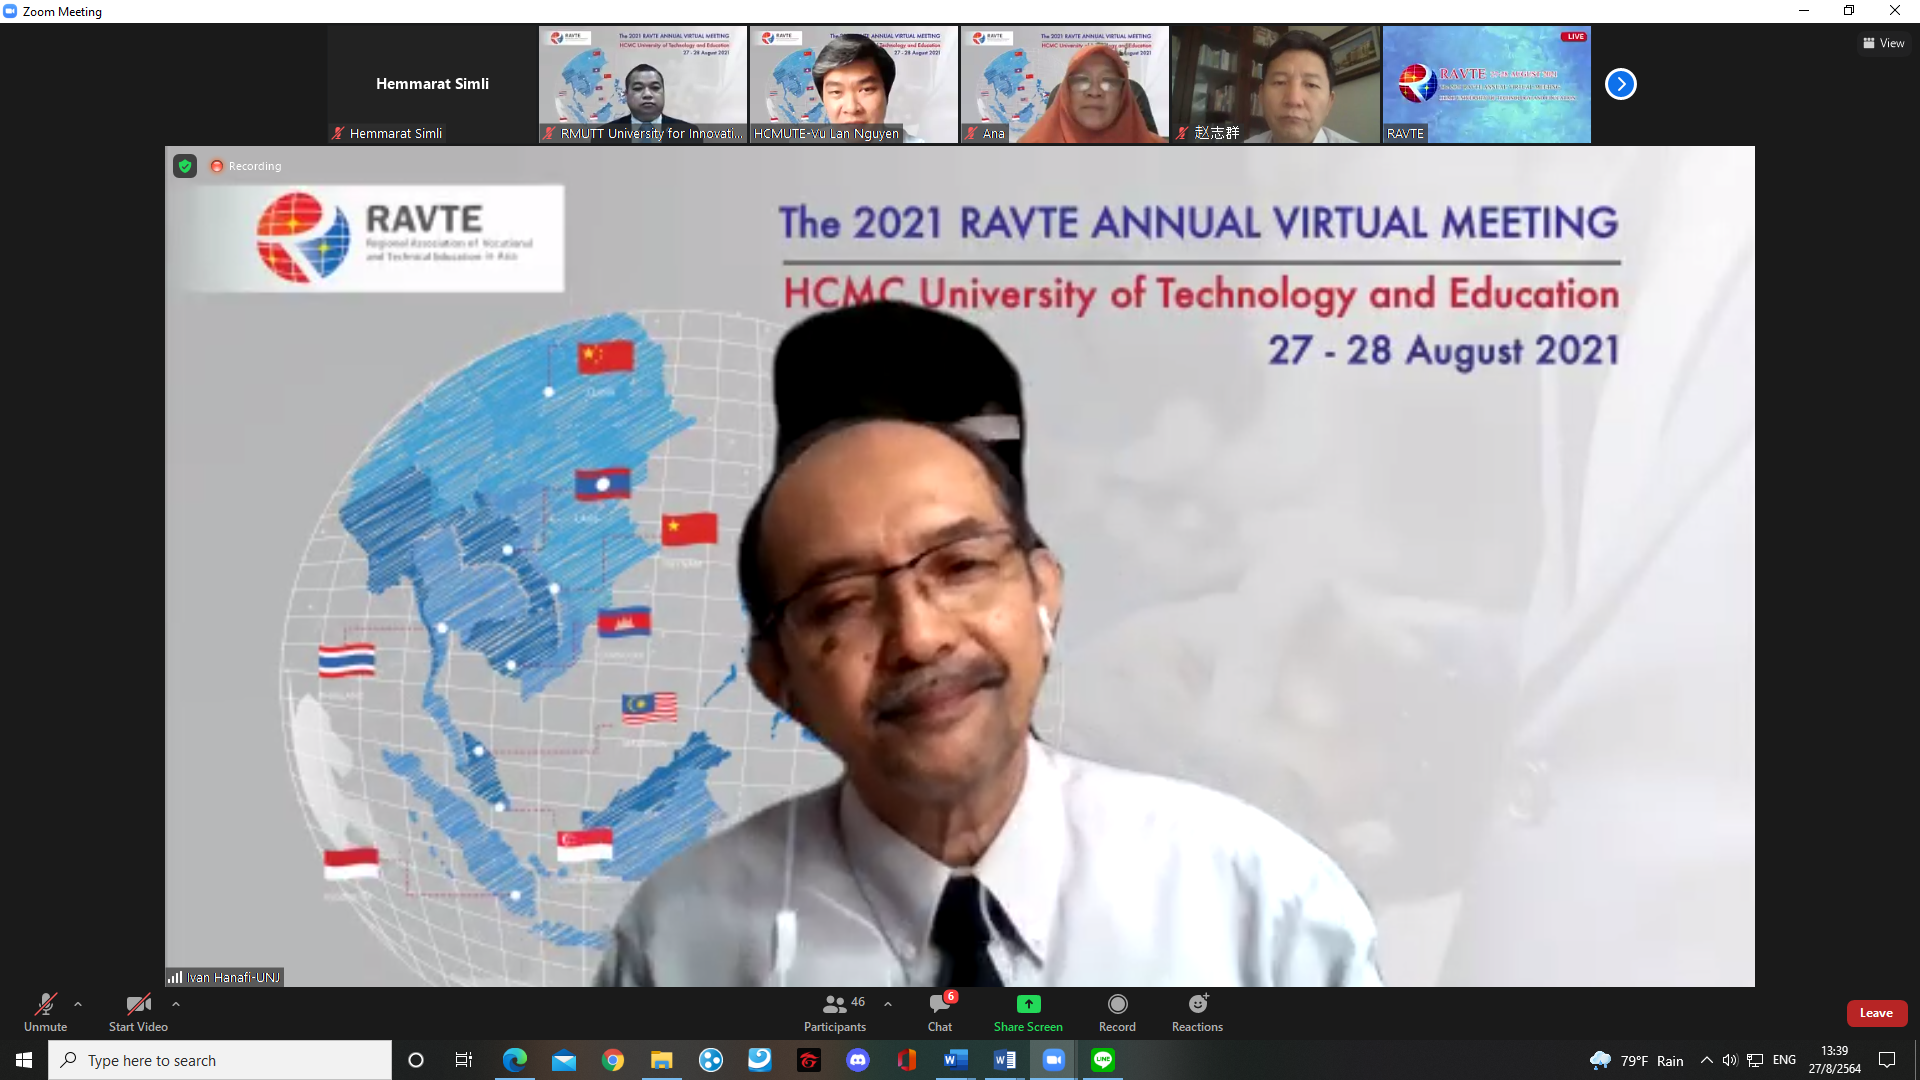Select RMUTT University participant thumbnail

(x=643, y=84)
